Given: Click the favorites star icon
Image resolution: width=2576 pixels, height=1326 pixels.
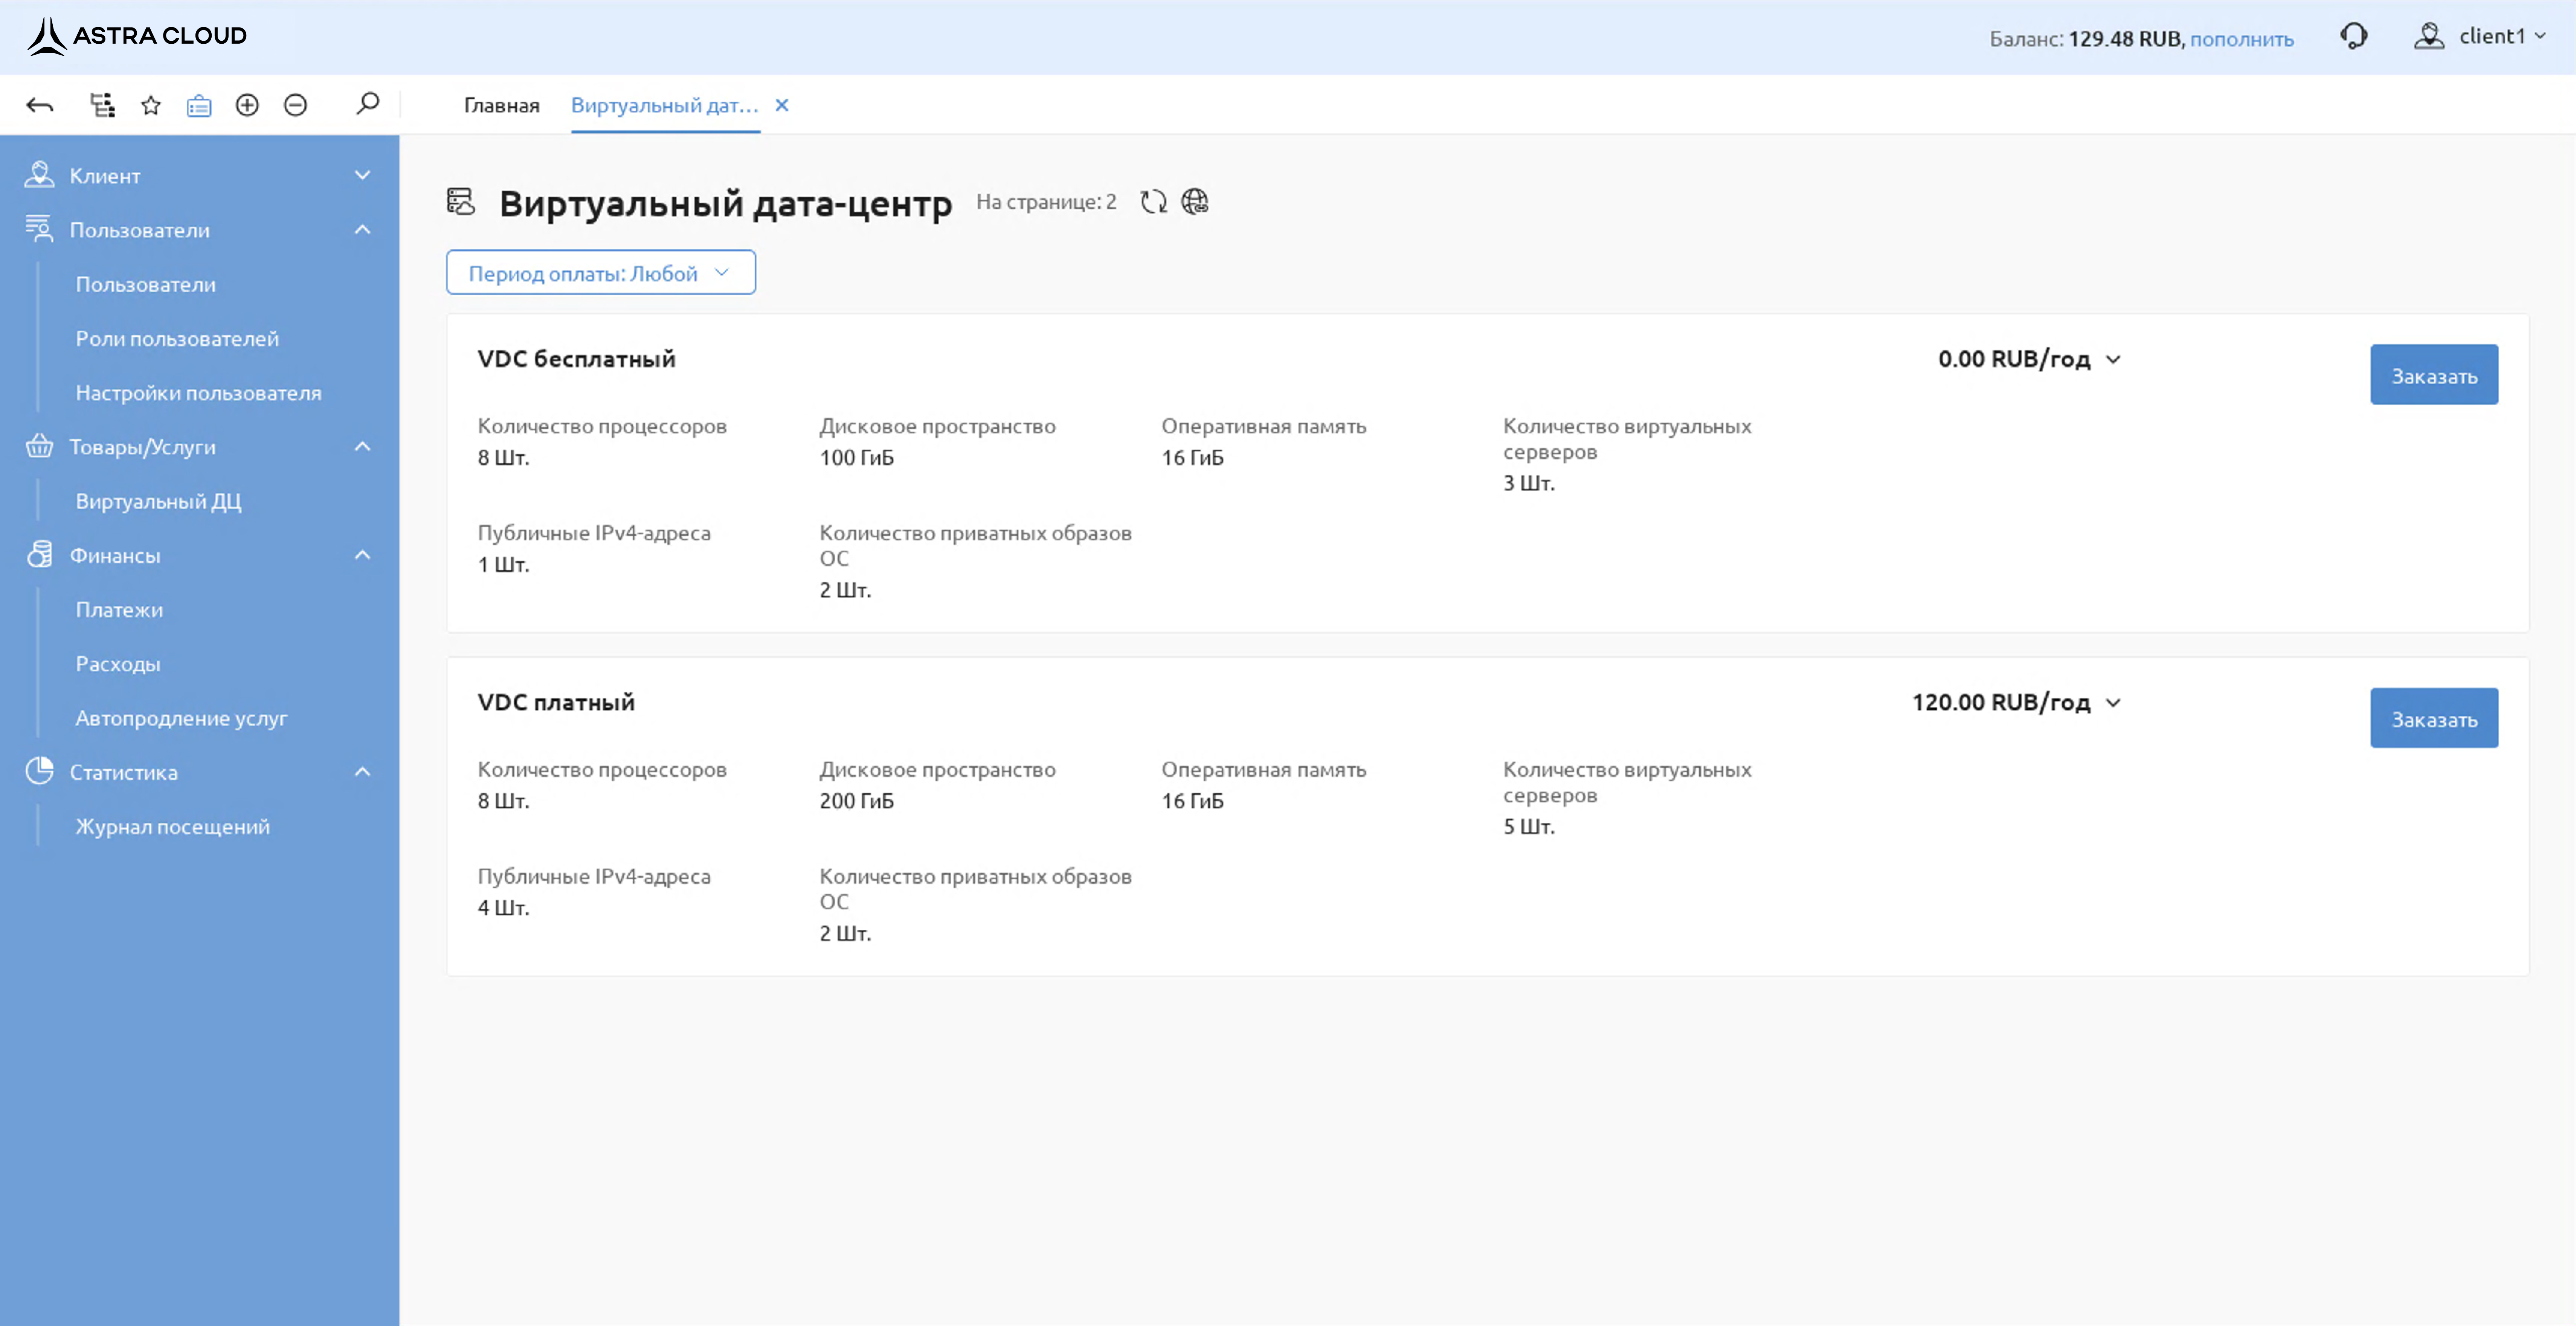Looking at the screenshot, I should [x=151, y=105].
